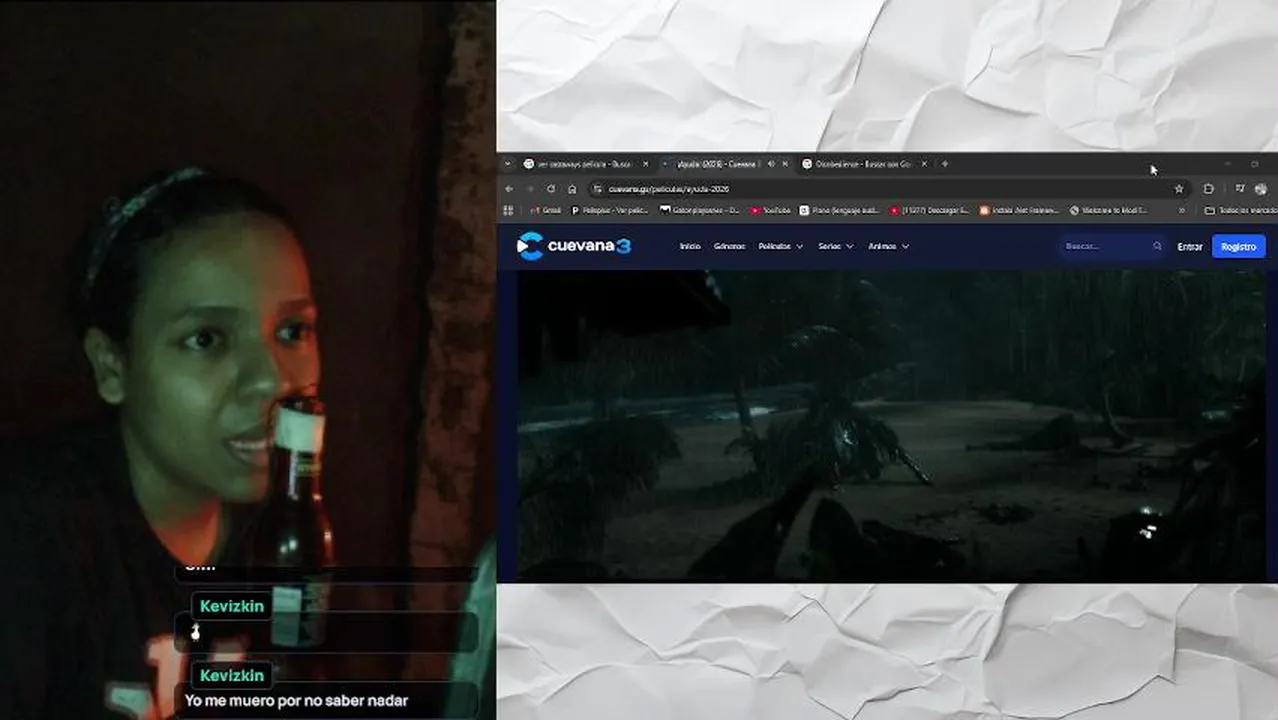Viewport: 1278px width, 720px height.
Task: Expand the Películas dropdown
Action: [x=780, y=246]
